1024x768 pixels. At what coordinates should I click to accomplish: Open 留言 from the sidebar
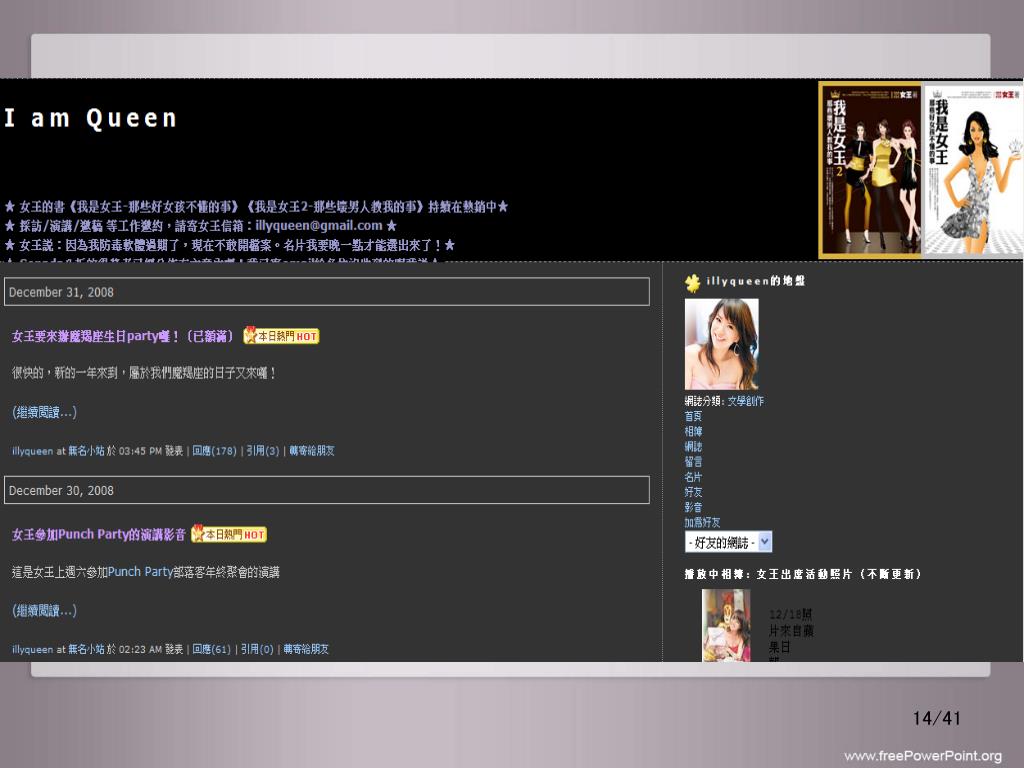pos(693,462)
